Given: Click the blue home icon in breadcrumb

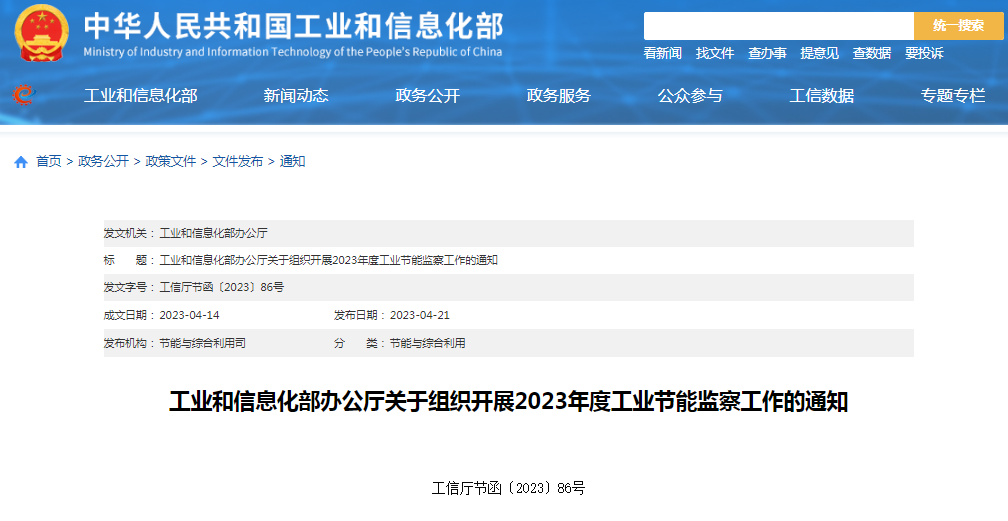Looking at the screenshot, I should point(21,162).
